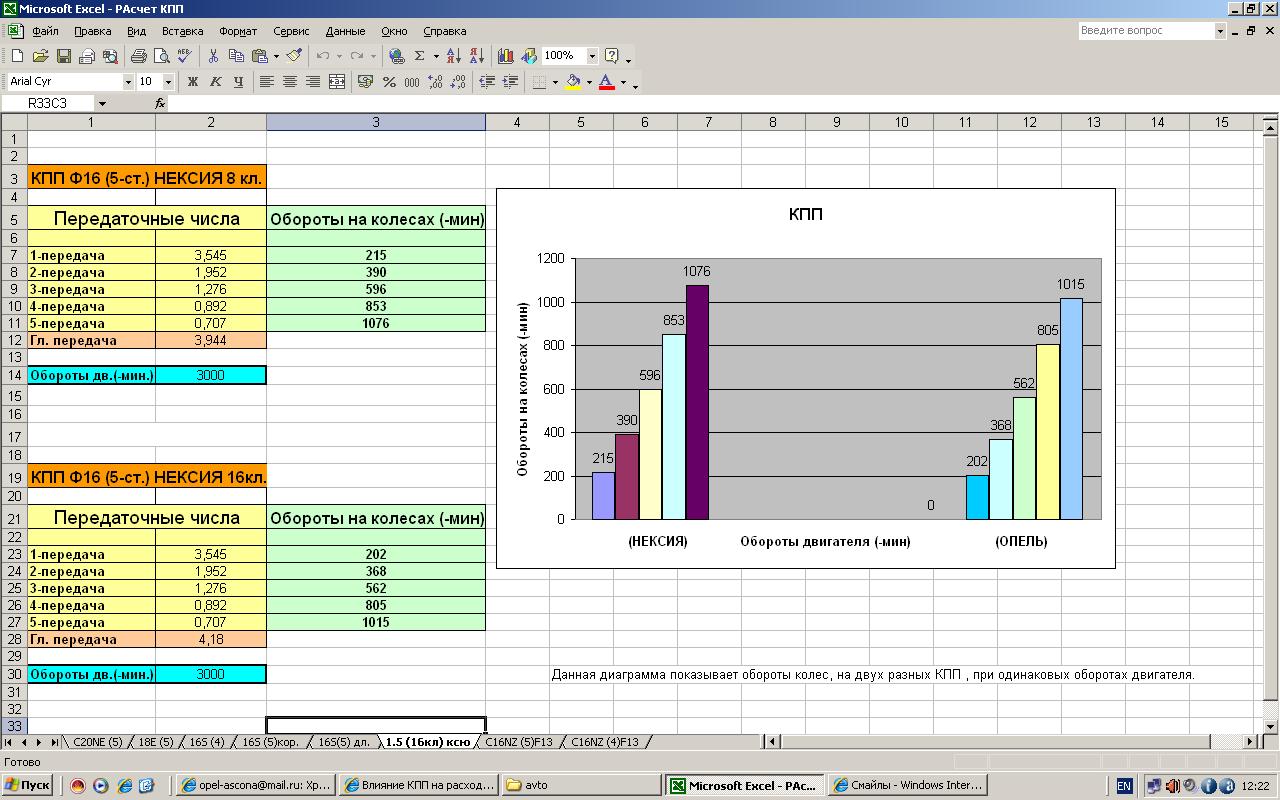
Task: Open the Формат menu
Action: (238, 31)
